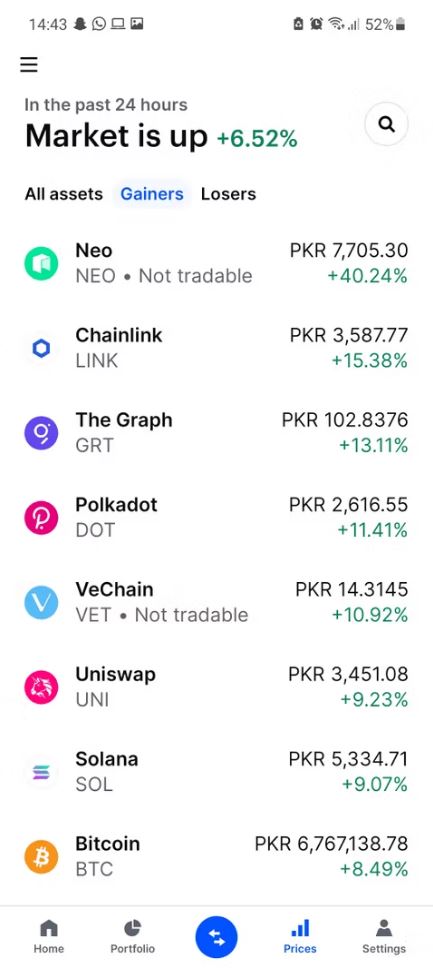Screen dimensions: 433x968
Task: Tap the orange Bitcoin icon
Action: tap(41, 856)
